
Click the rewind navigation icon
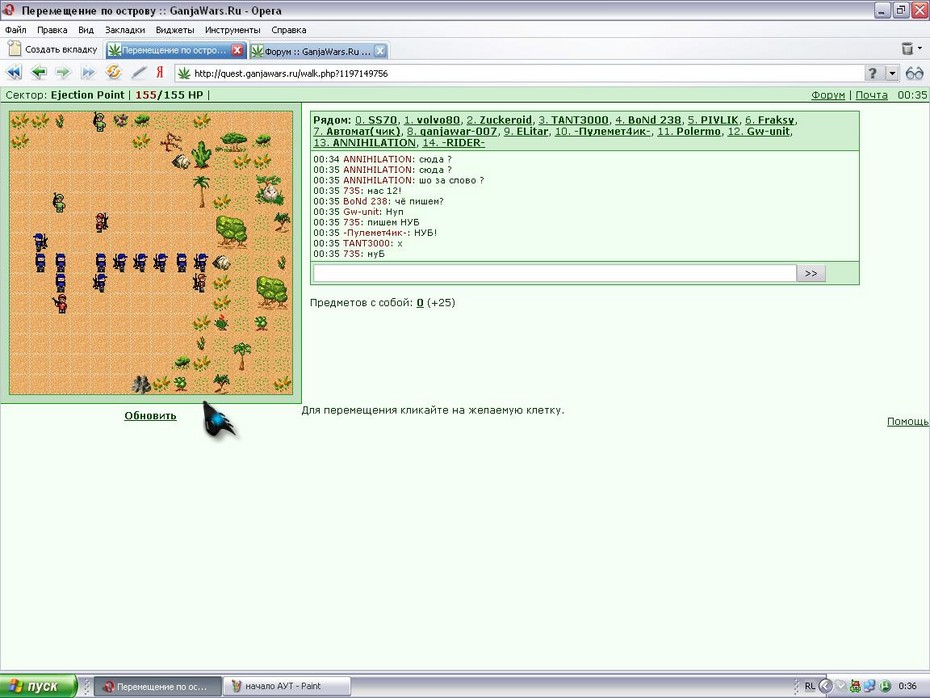pos(14,73)
